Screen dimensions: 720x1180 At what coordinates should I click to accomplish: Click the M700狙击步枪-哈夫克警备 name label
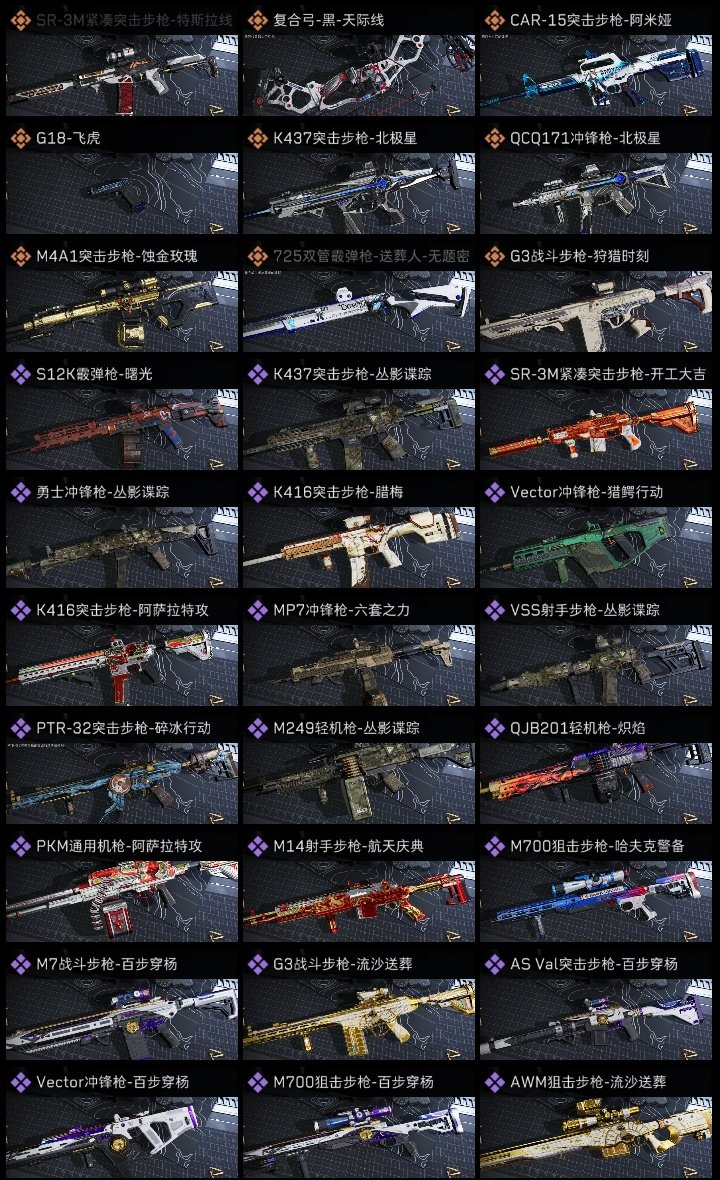(x=597, y=846)
